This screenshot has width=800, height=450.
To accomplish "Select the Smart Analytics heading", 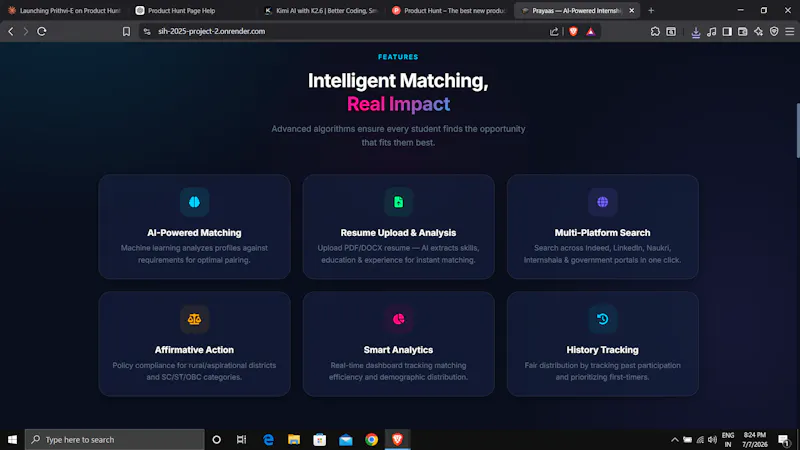I will (398, 350).
